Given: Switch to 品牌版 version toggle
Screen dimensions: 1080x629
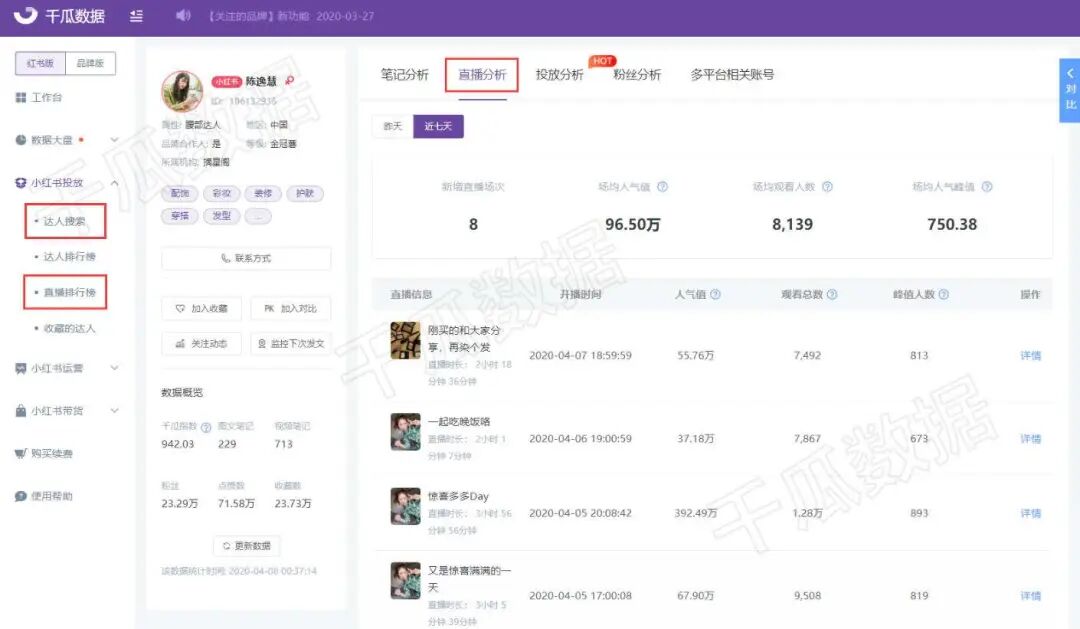Looking at the screenshot, I should (x=90, y=63).
